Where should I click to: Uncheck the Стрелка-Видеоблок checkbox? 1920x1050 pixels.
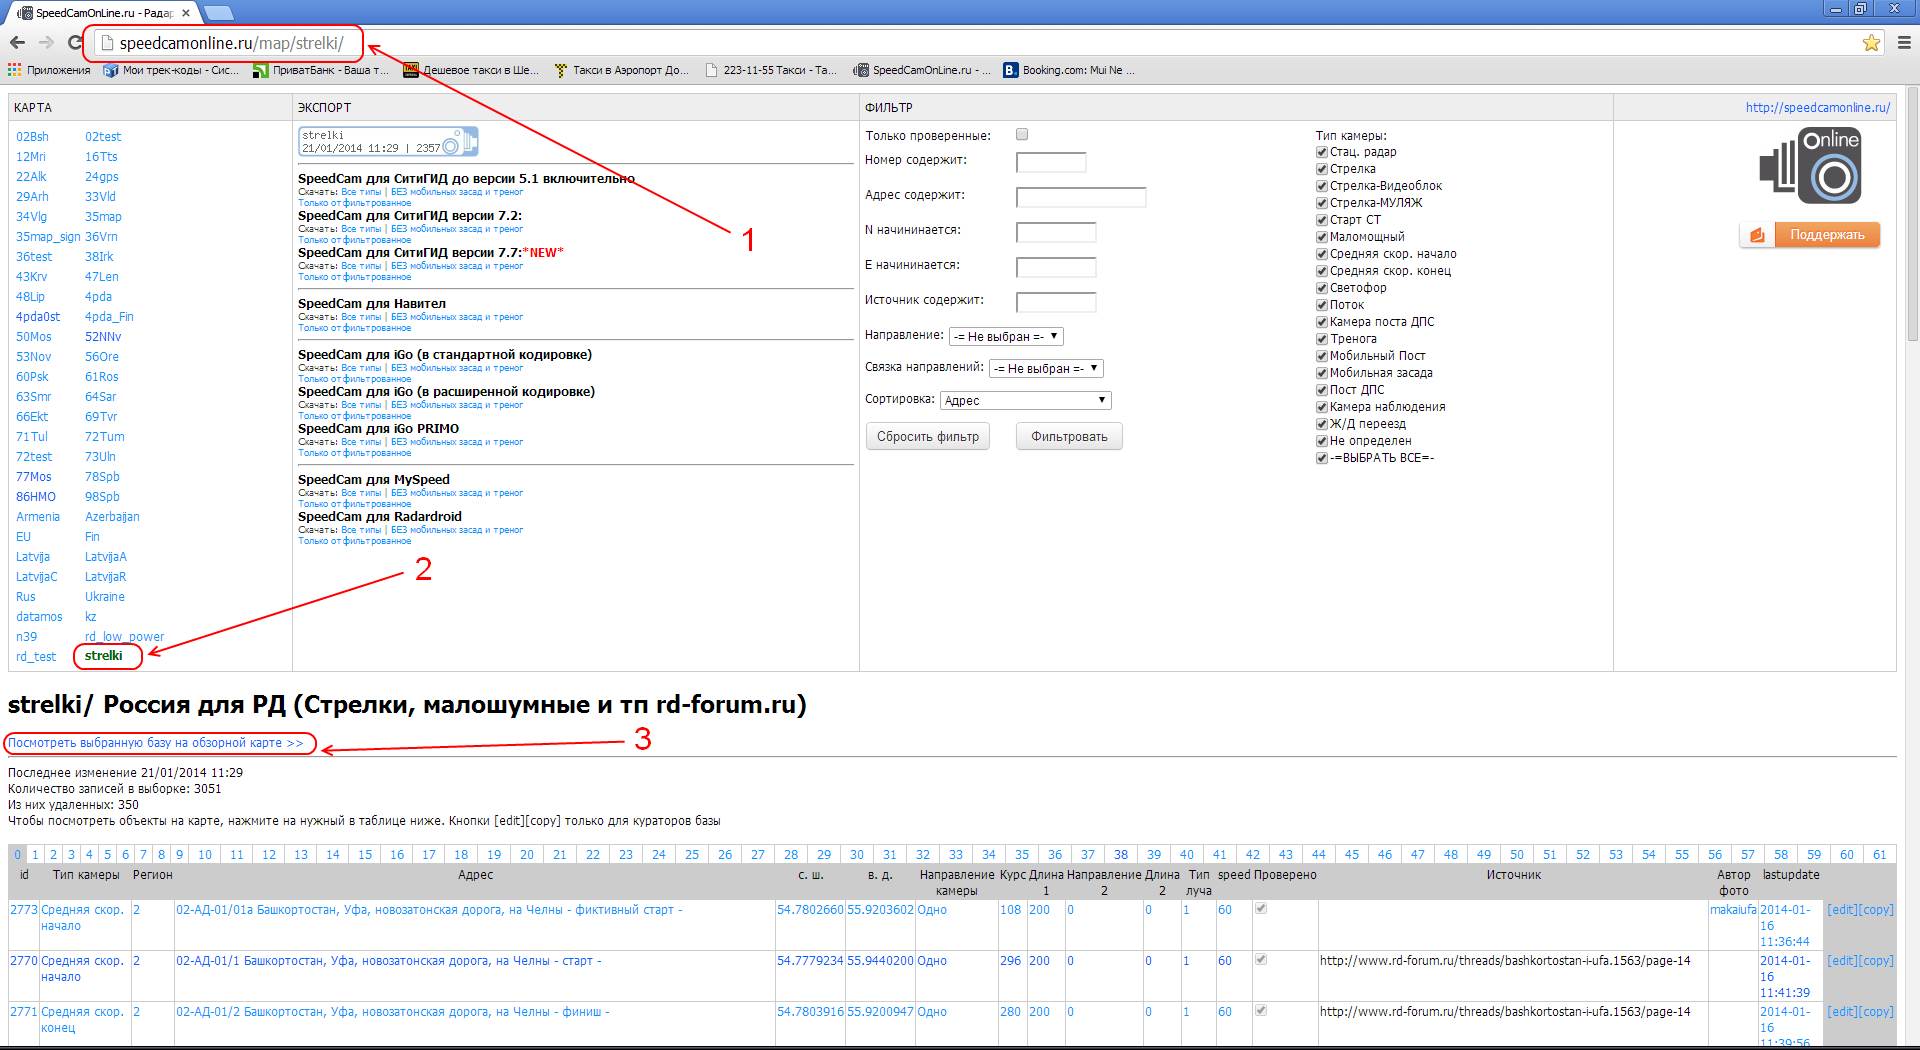[1322, 186]
